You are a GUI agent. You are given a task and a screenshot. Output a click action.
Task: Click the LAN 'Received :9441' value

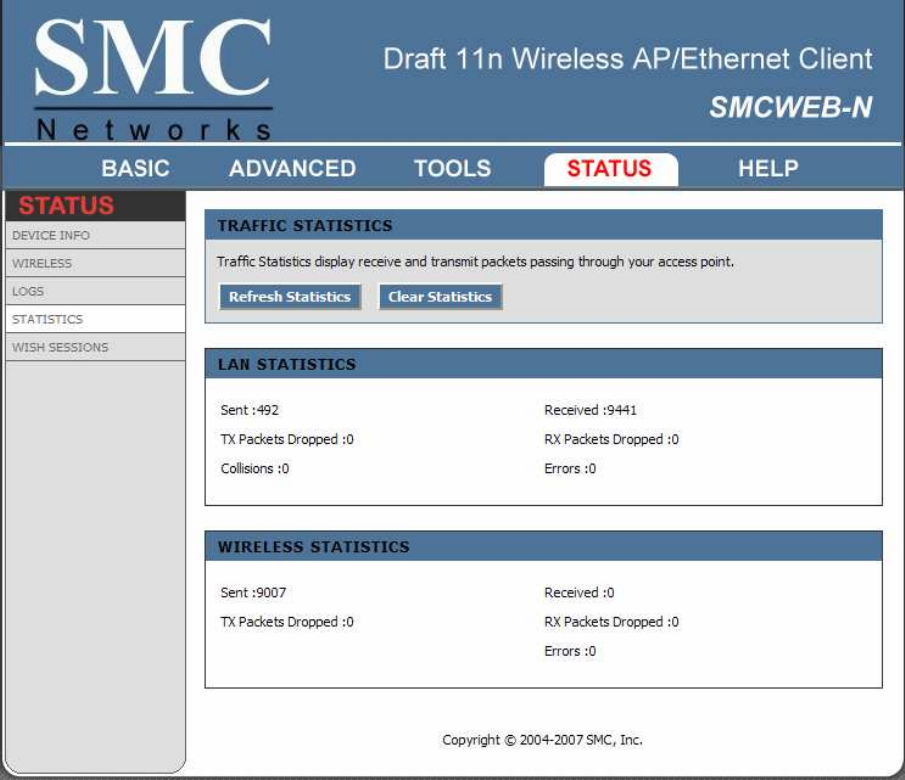pyautogui.click(x=590, y=410)
